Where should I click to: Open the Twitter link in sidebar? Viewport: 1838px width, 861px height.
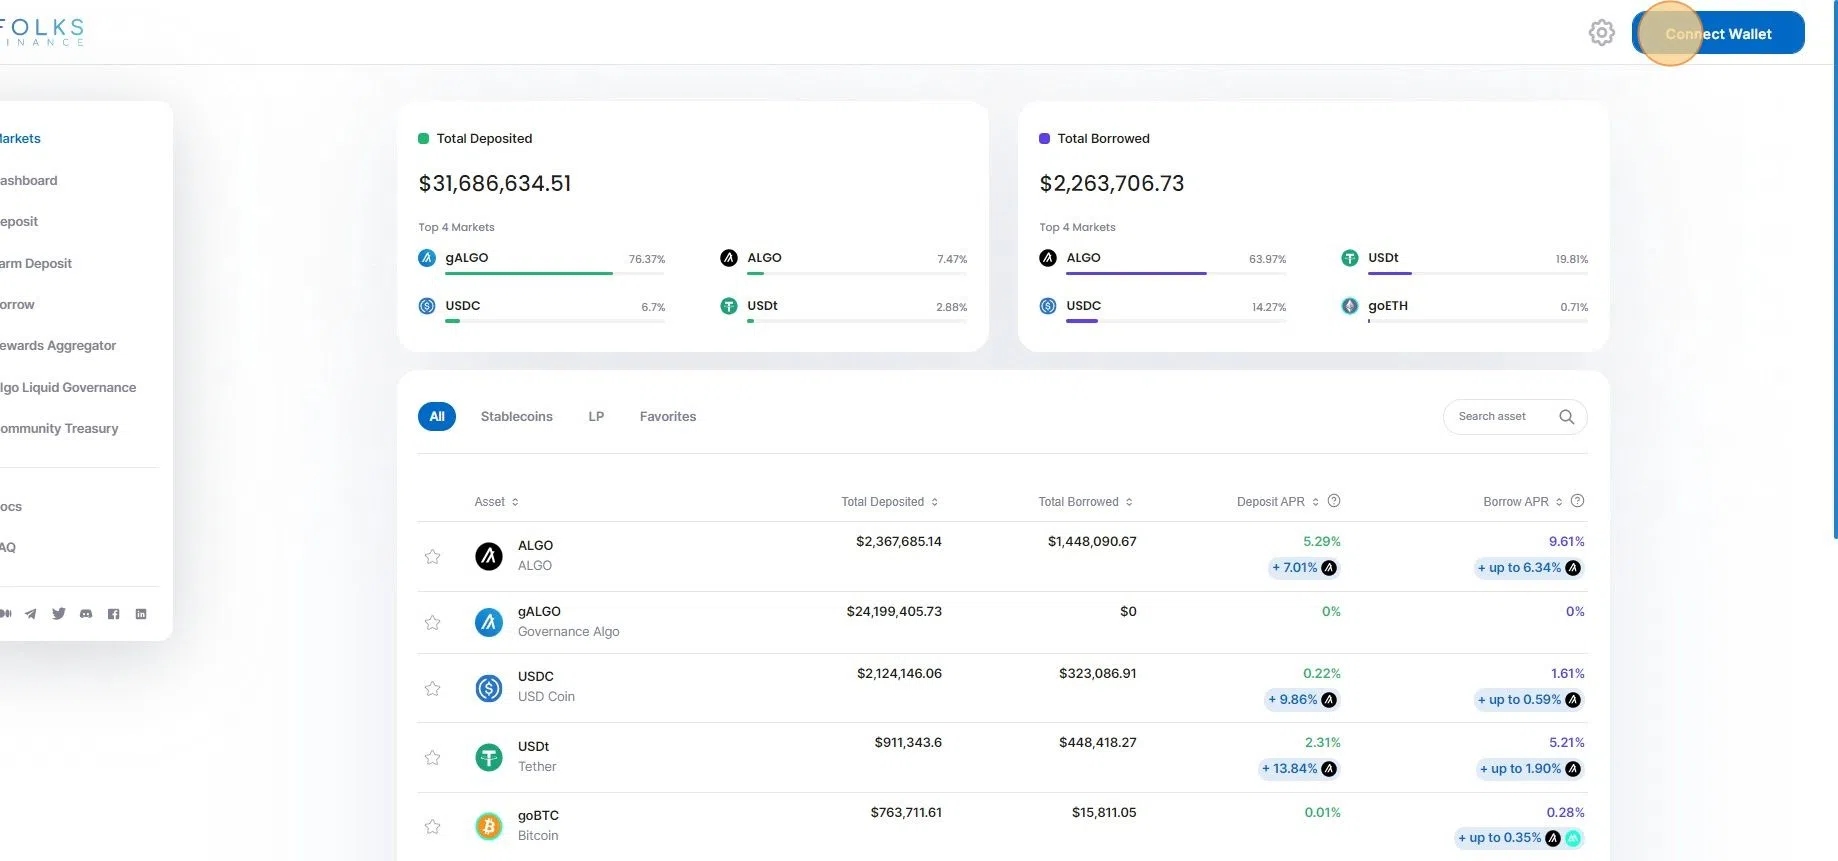(58, 614)
